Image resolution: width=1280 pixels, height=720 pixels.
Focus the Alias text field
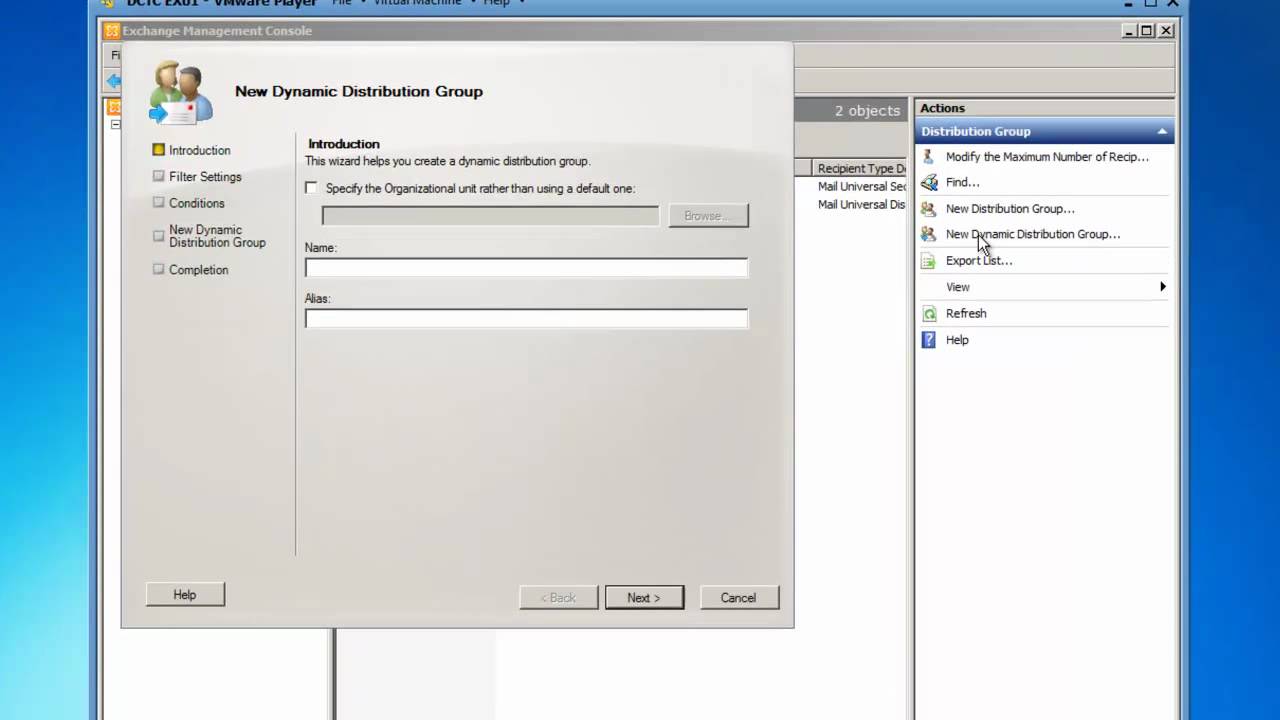click(x=526, y=318)
